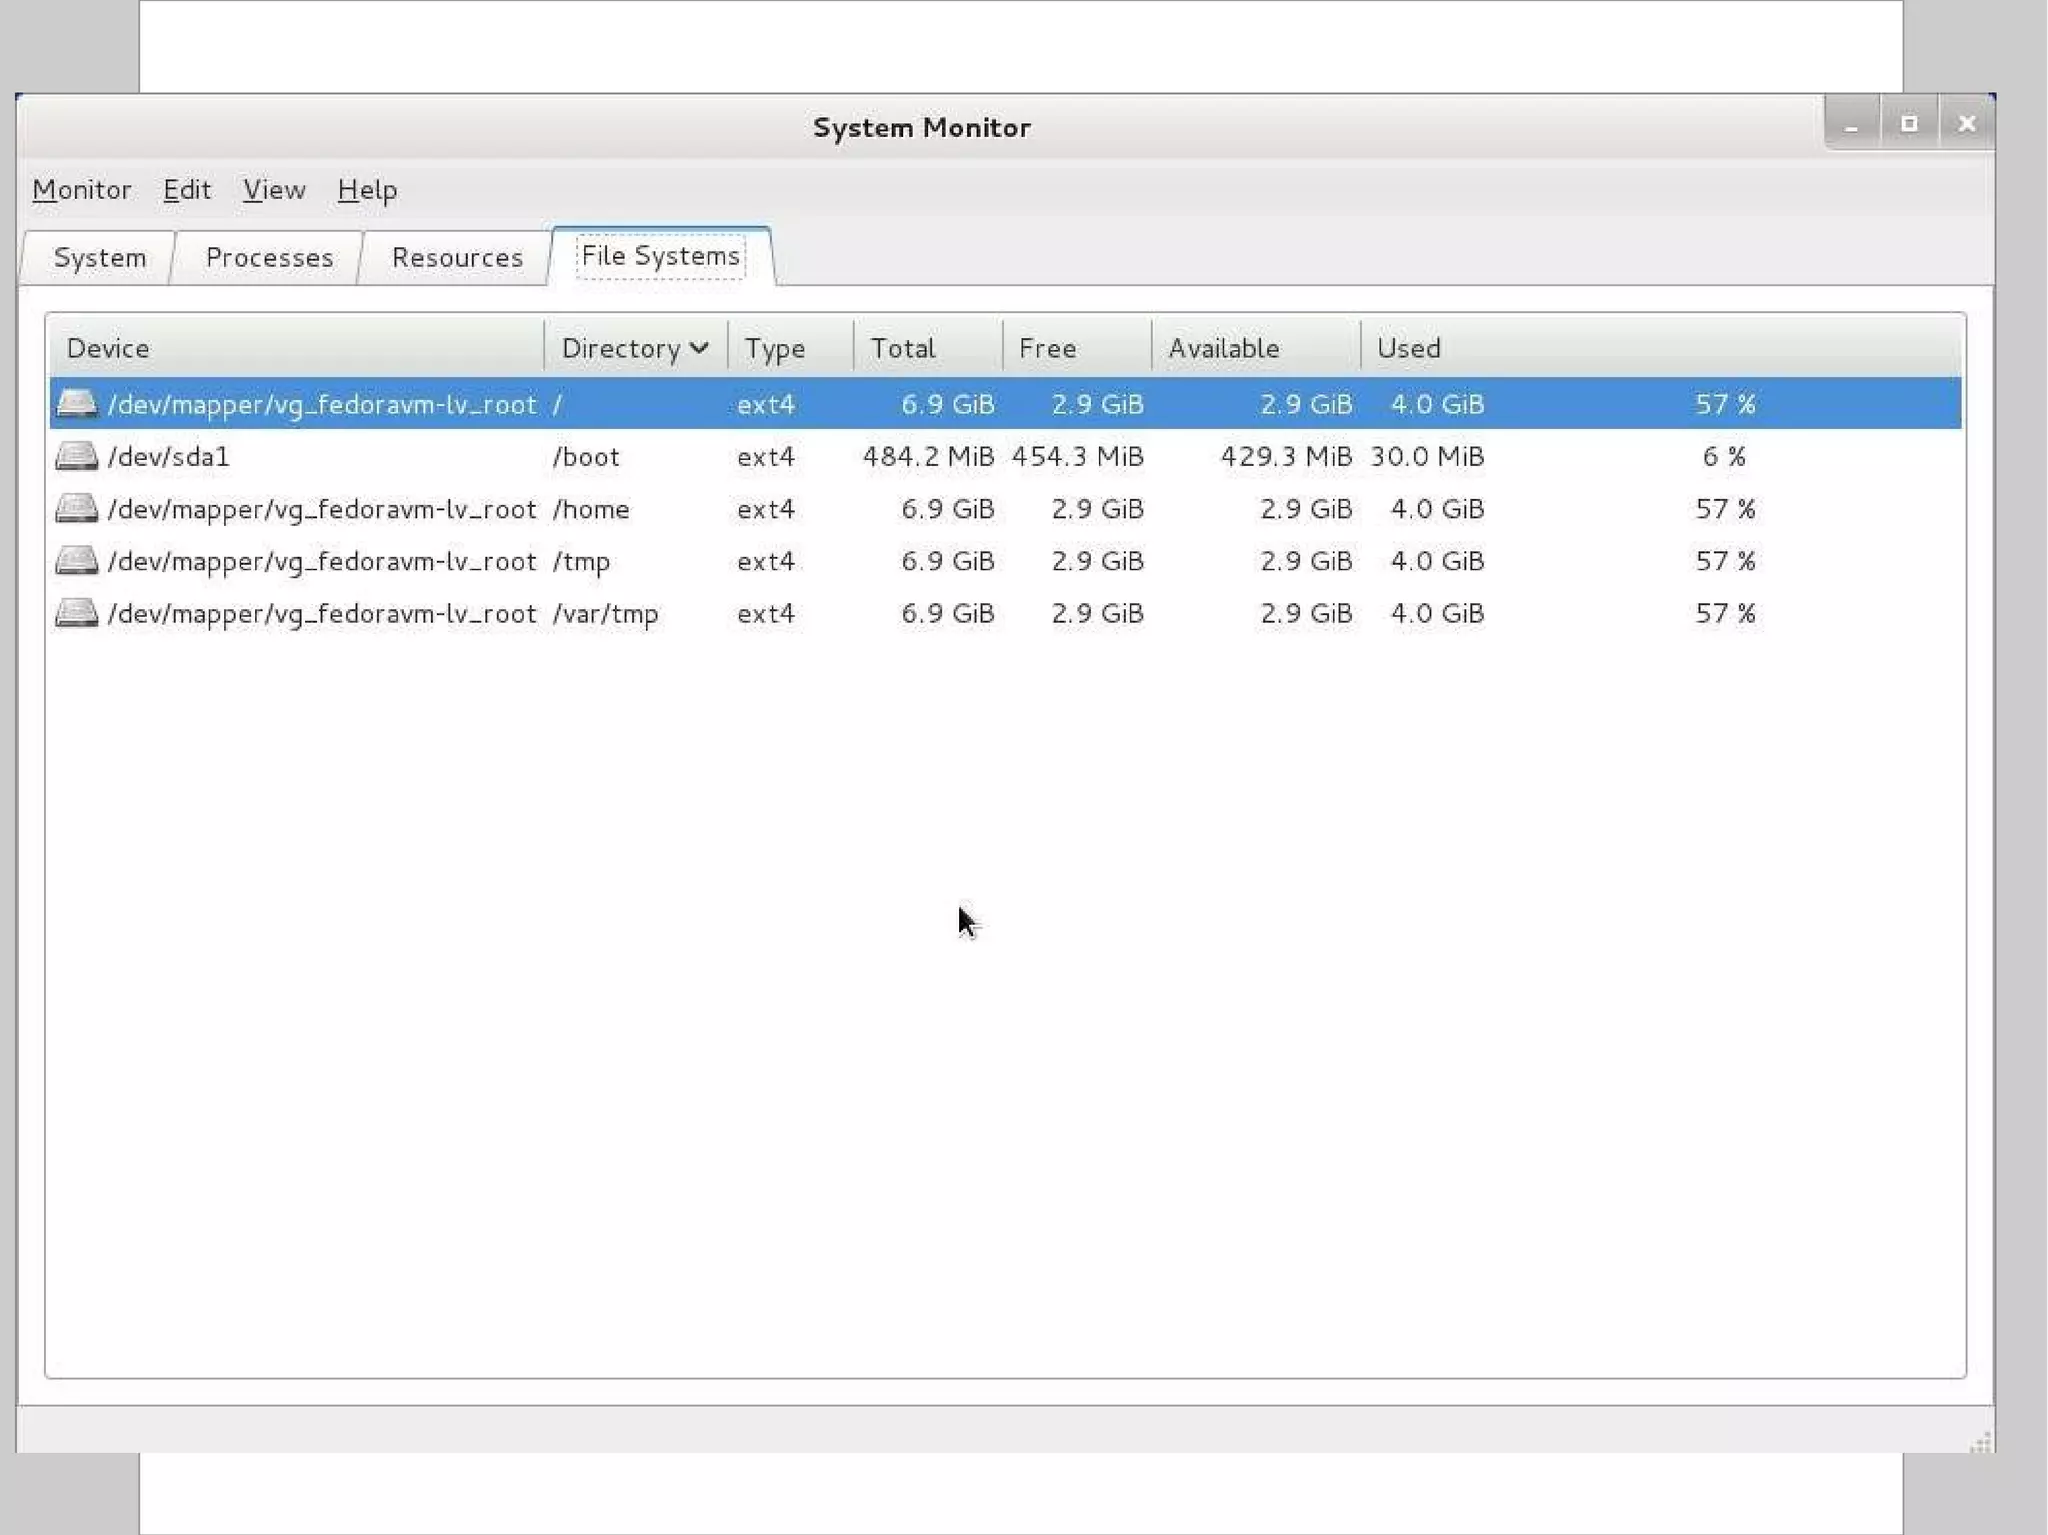Switch to the Processes tab
Viewport: 2048px width, 1535px height.
click(x=269, y=258)
